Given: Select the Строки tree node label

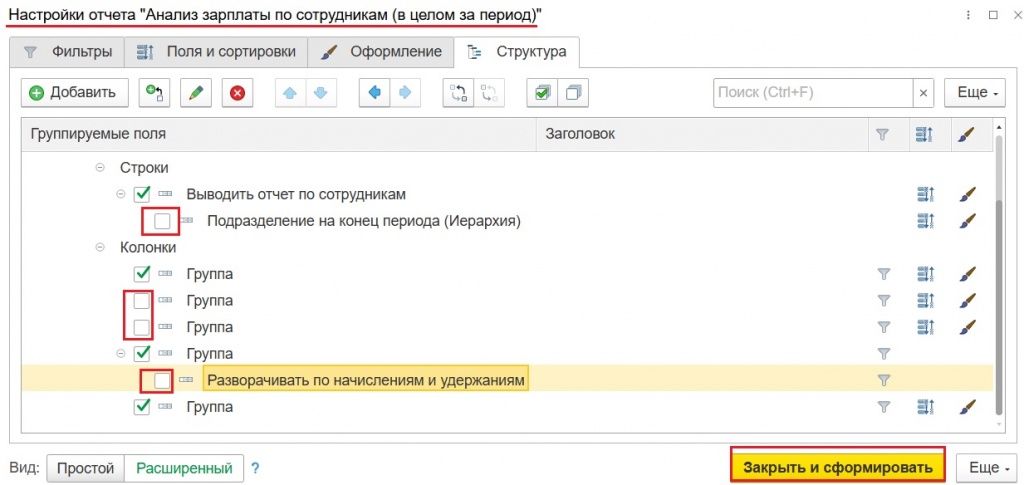Looking at the screenshot, I should (144, 168).
